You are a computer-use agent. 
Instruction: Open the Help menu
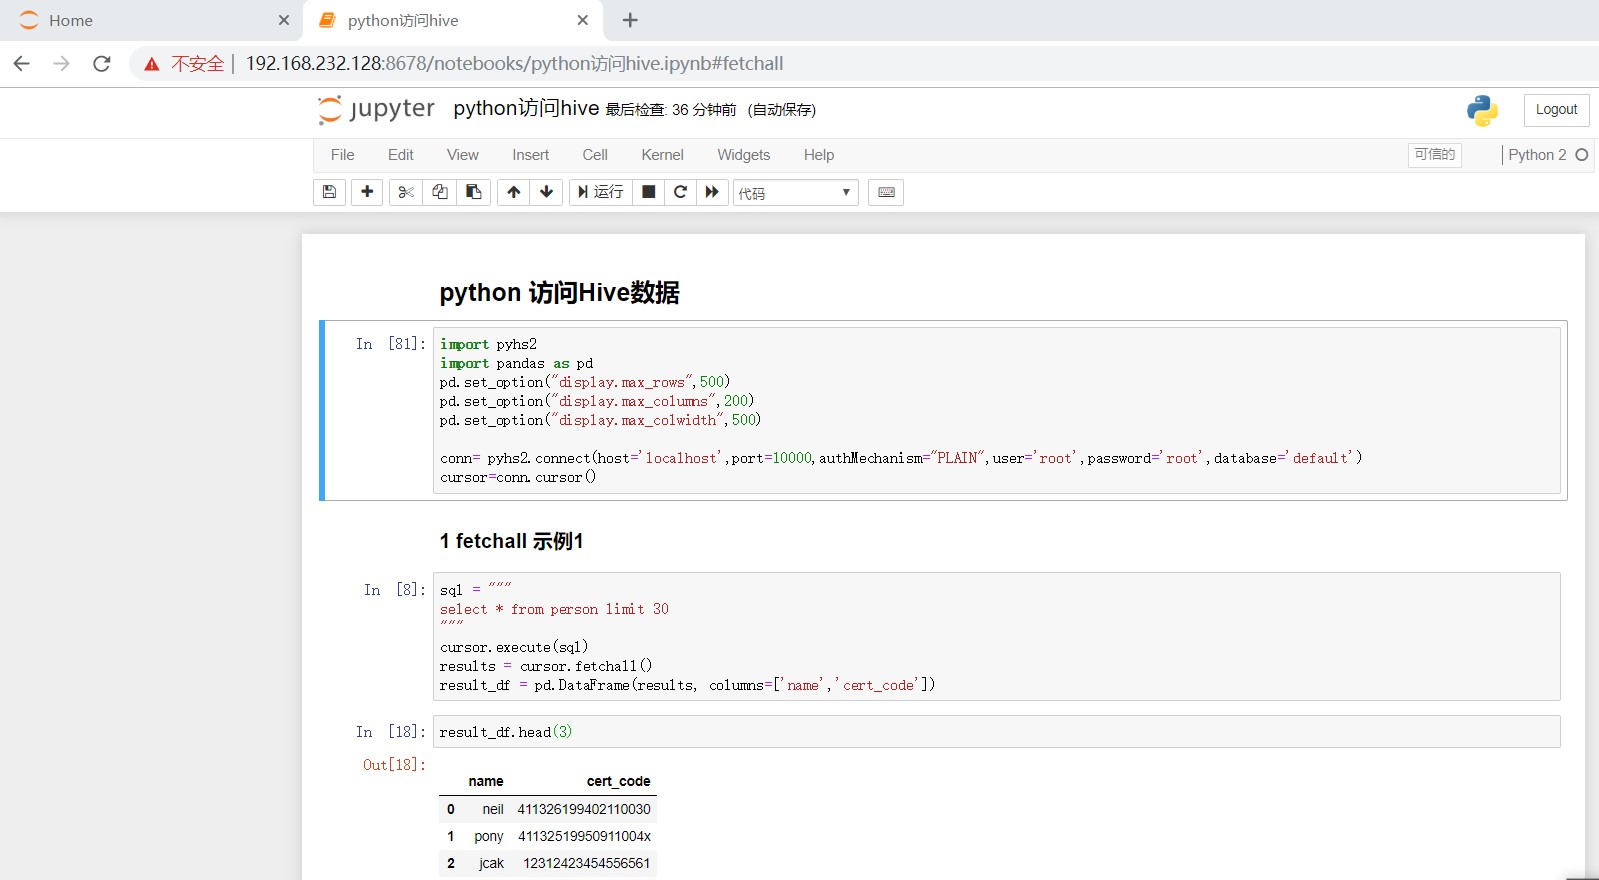click(x=819, y=155)
